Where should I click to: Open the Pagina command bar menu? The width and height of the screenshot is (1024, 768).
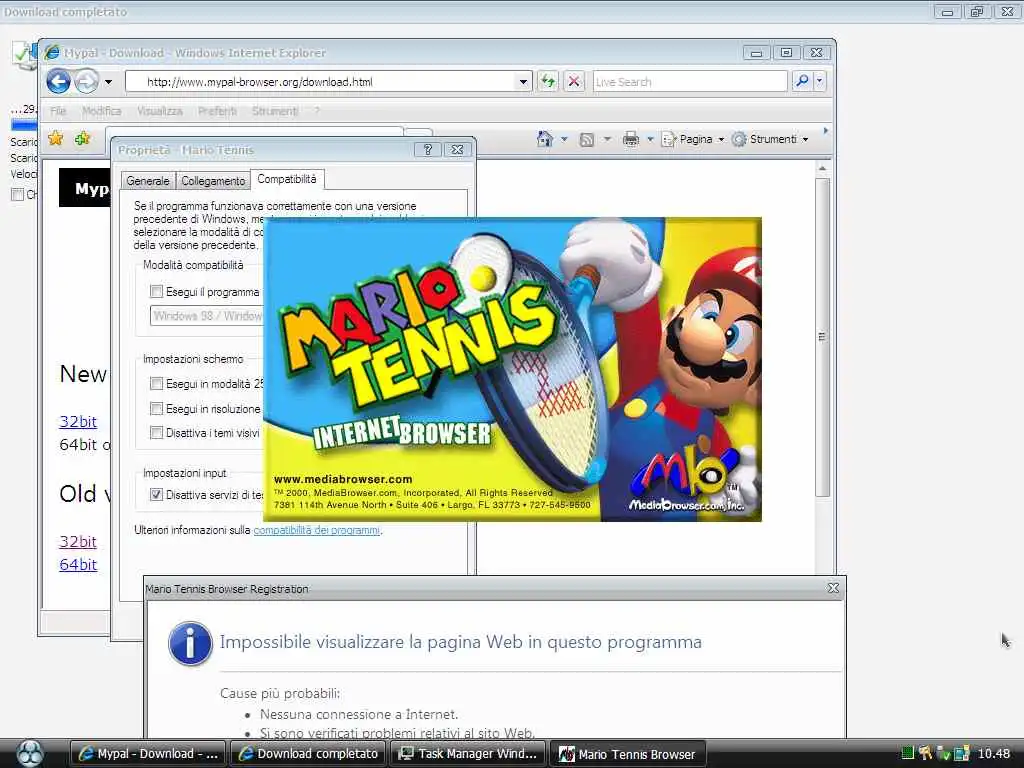[x=693, y=139]
